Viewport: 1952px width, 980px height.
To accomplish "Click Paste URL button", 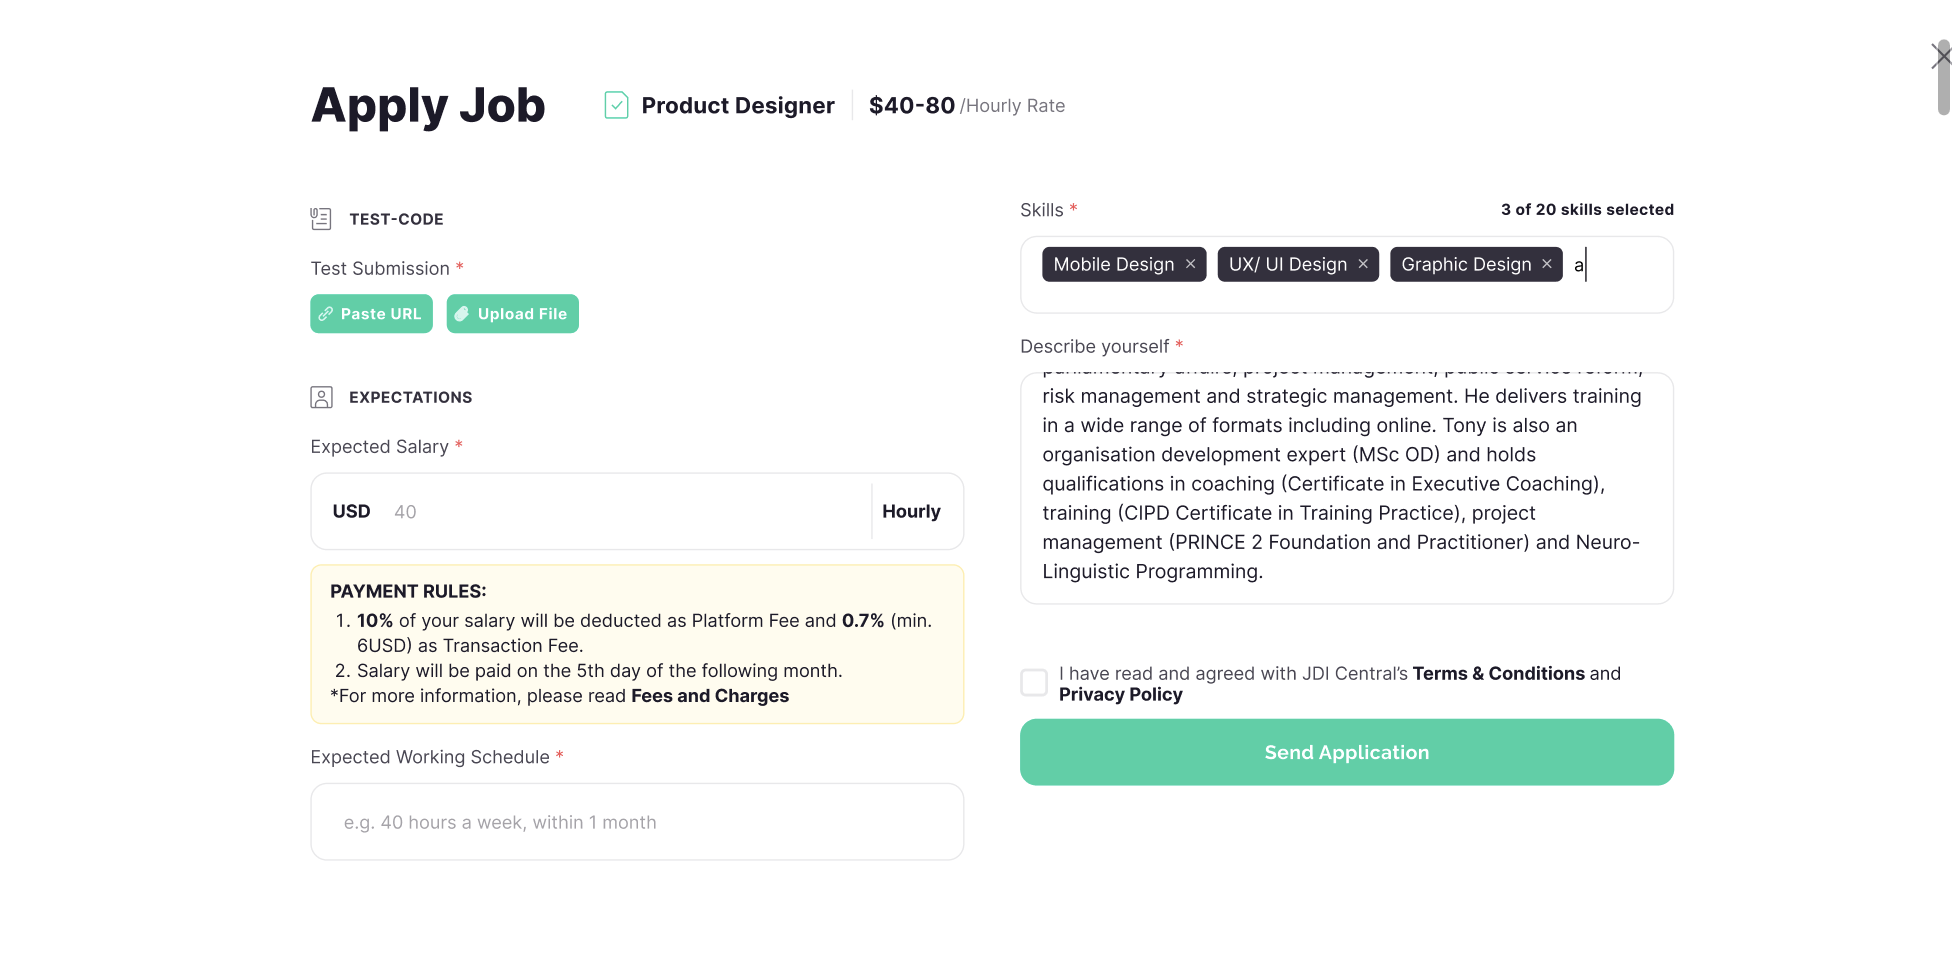I will (371, 314).
